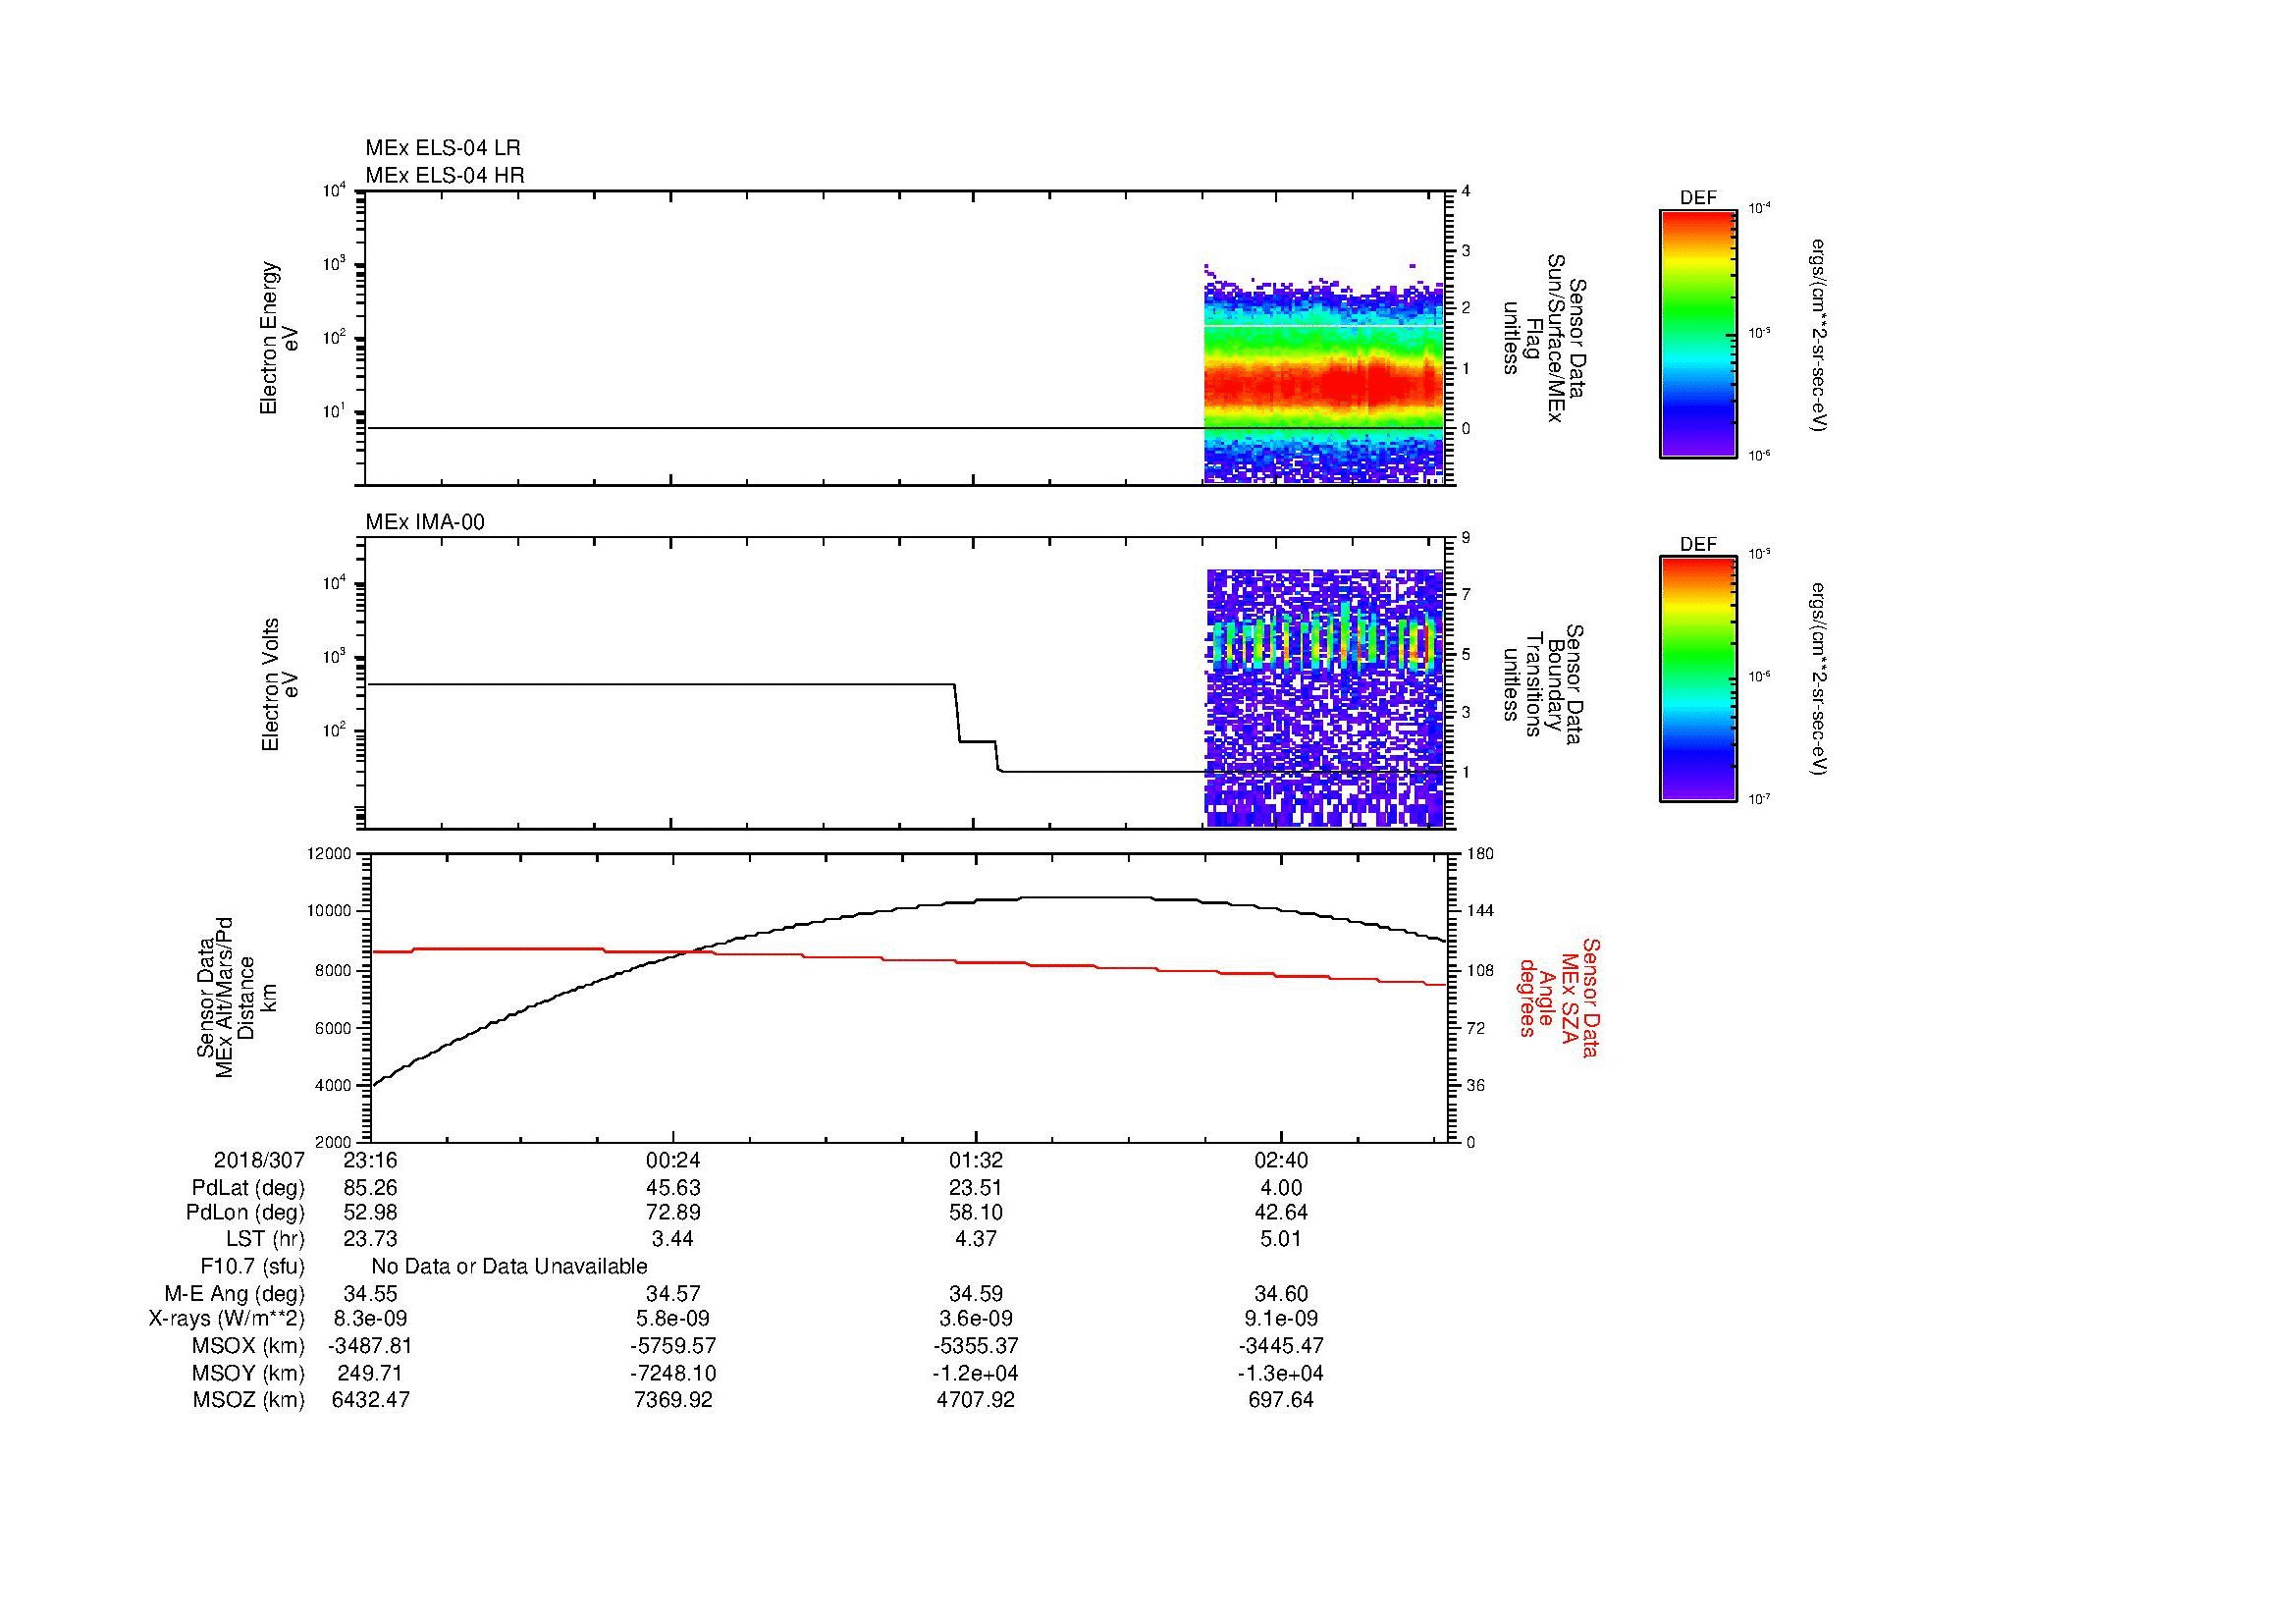Click the 'MEx IMA-00' panel title
The width and height of the screenshot is (2296, 1623).
pos(425,522)
